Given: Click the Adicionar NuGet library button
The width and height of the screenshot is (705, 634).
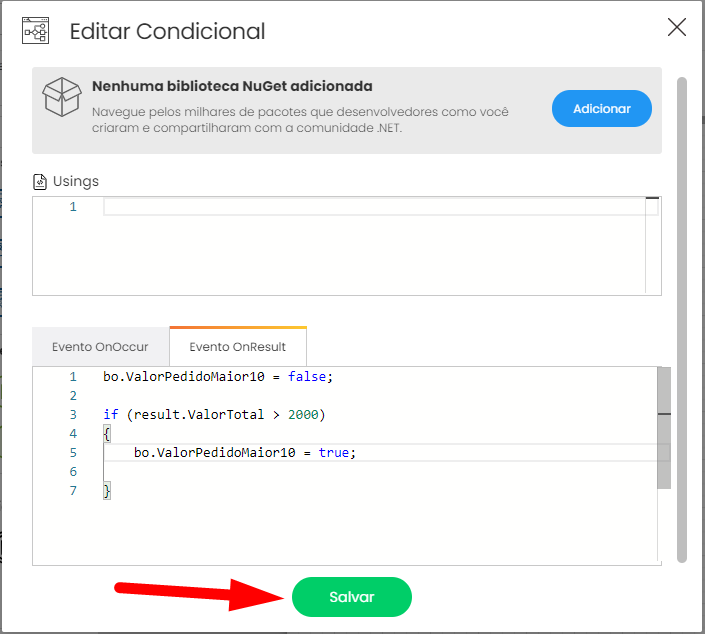Looking at the screenshot, I should [x=602, y=108].
